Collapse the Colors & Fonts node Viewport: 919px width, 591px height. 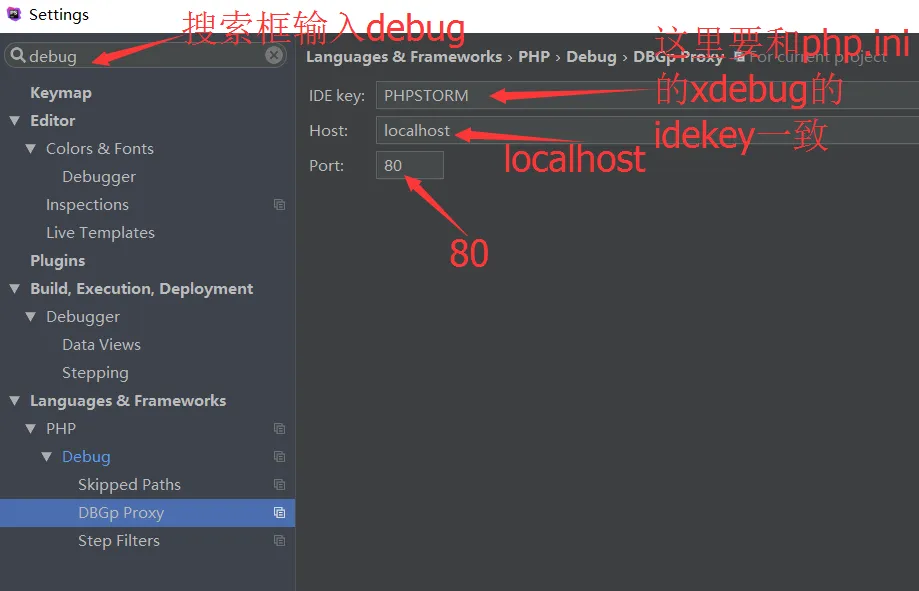(x=30, y=149)
